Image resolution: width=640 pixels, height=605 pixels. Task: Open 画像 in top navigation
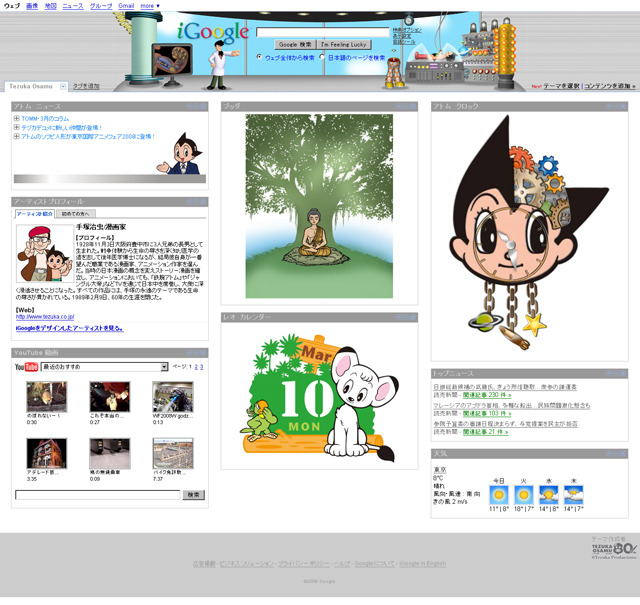click(x=32, y=6)
